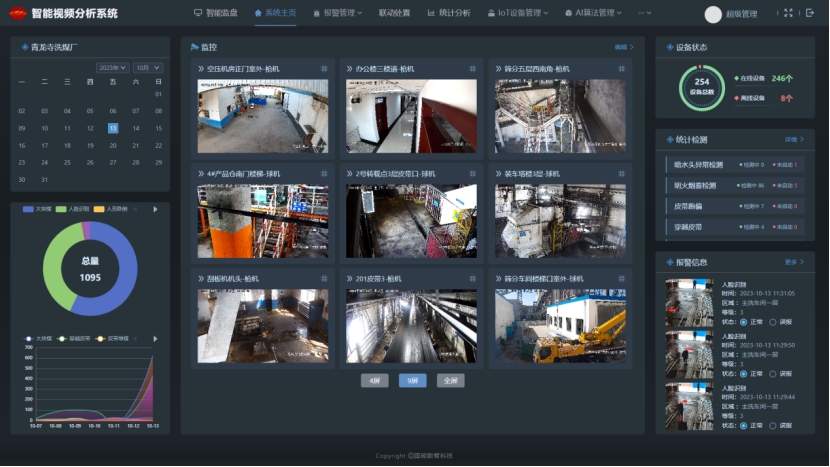Switch to the 智能监盘 tab
This screenshot has width=830, height=467.
[216, 13]
